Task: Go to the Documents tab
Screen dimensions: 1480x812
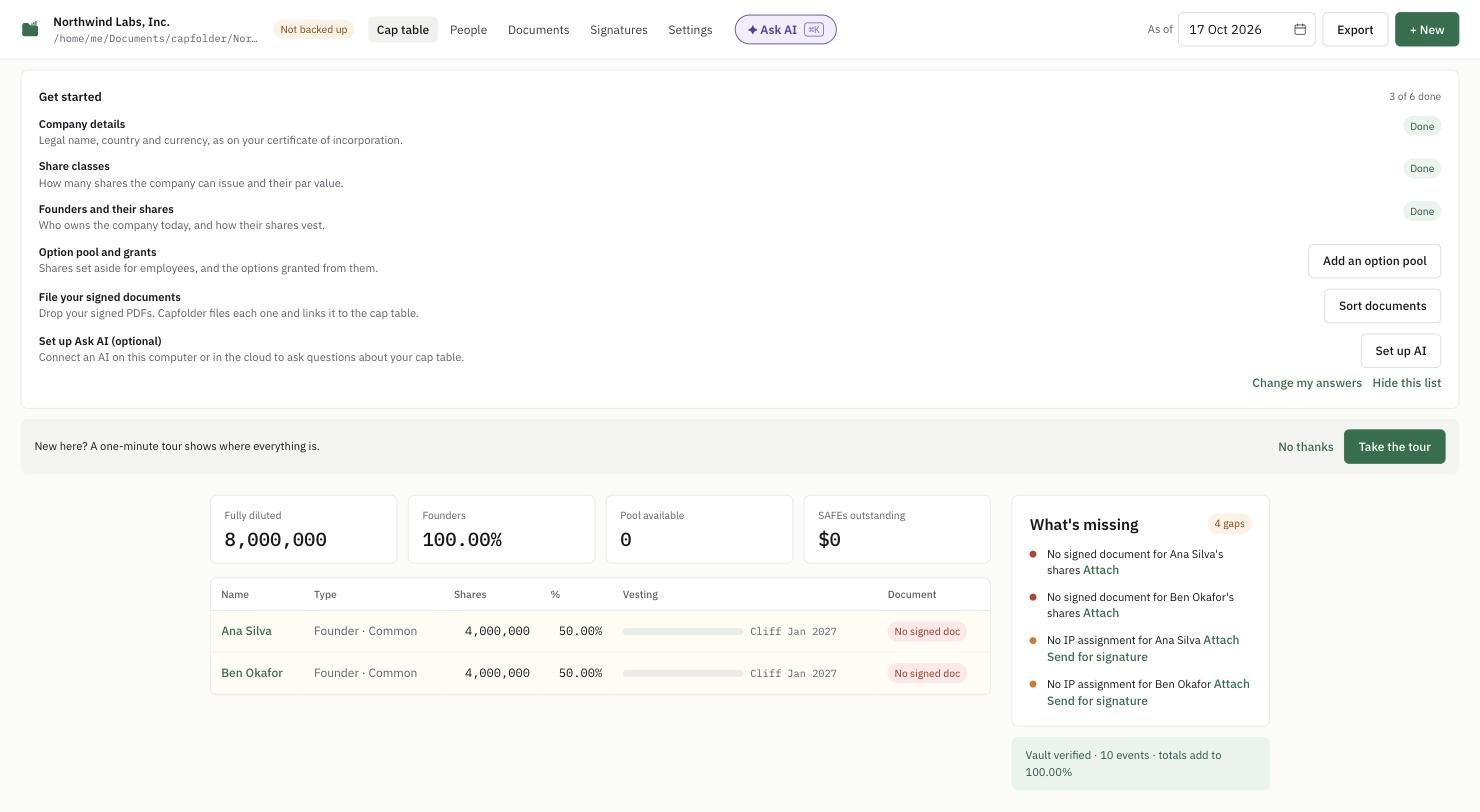Action: (539, 30)
